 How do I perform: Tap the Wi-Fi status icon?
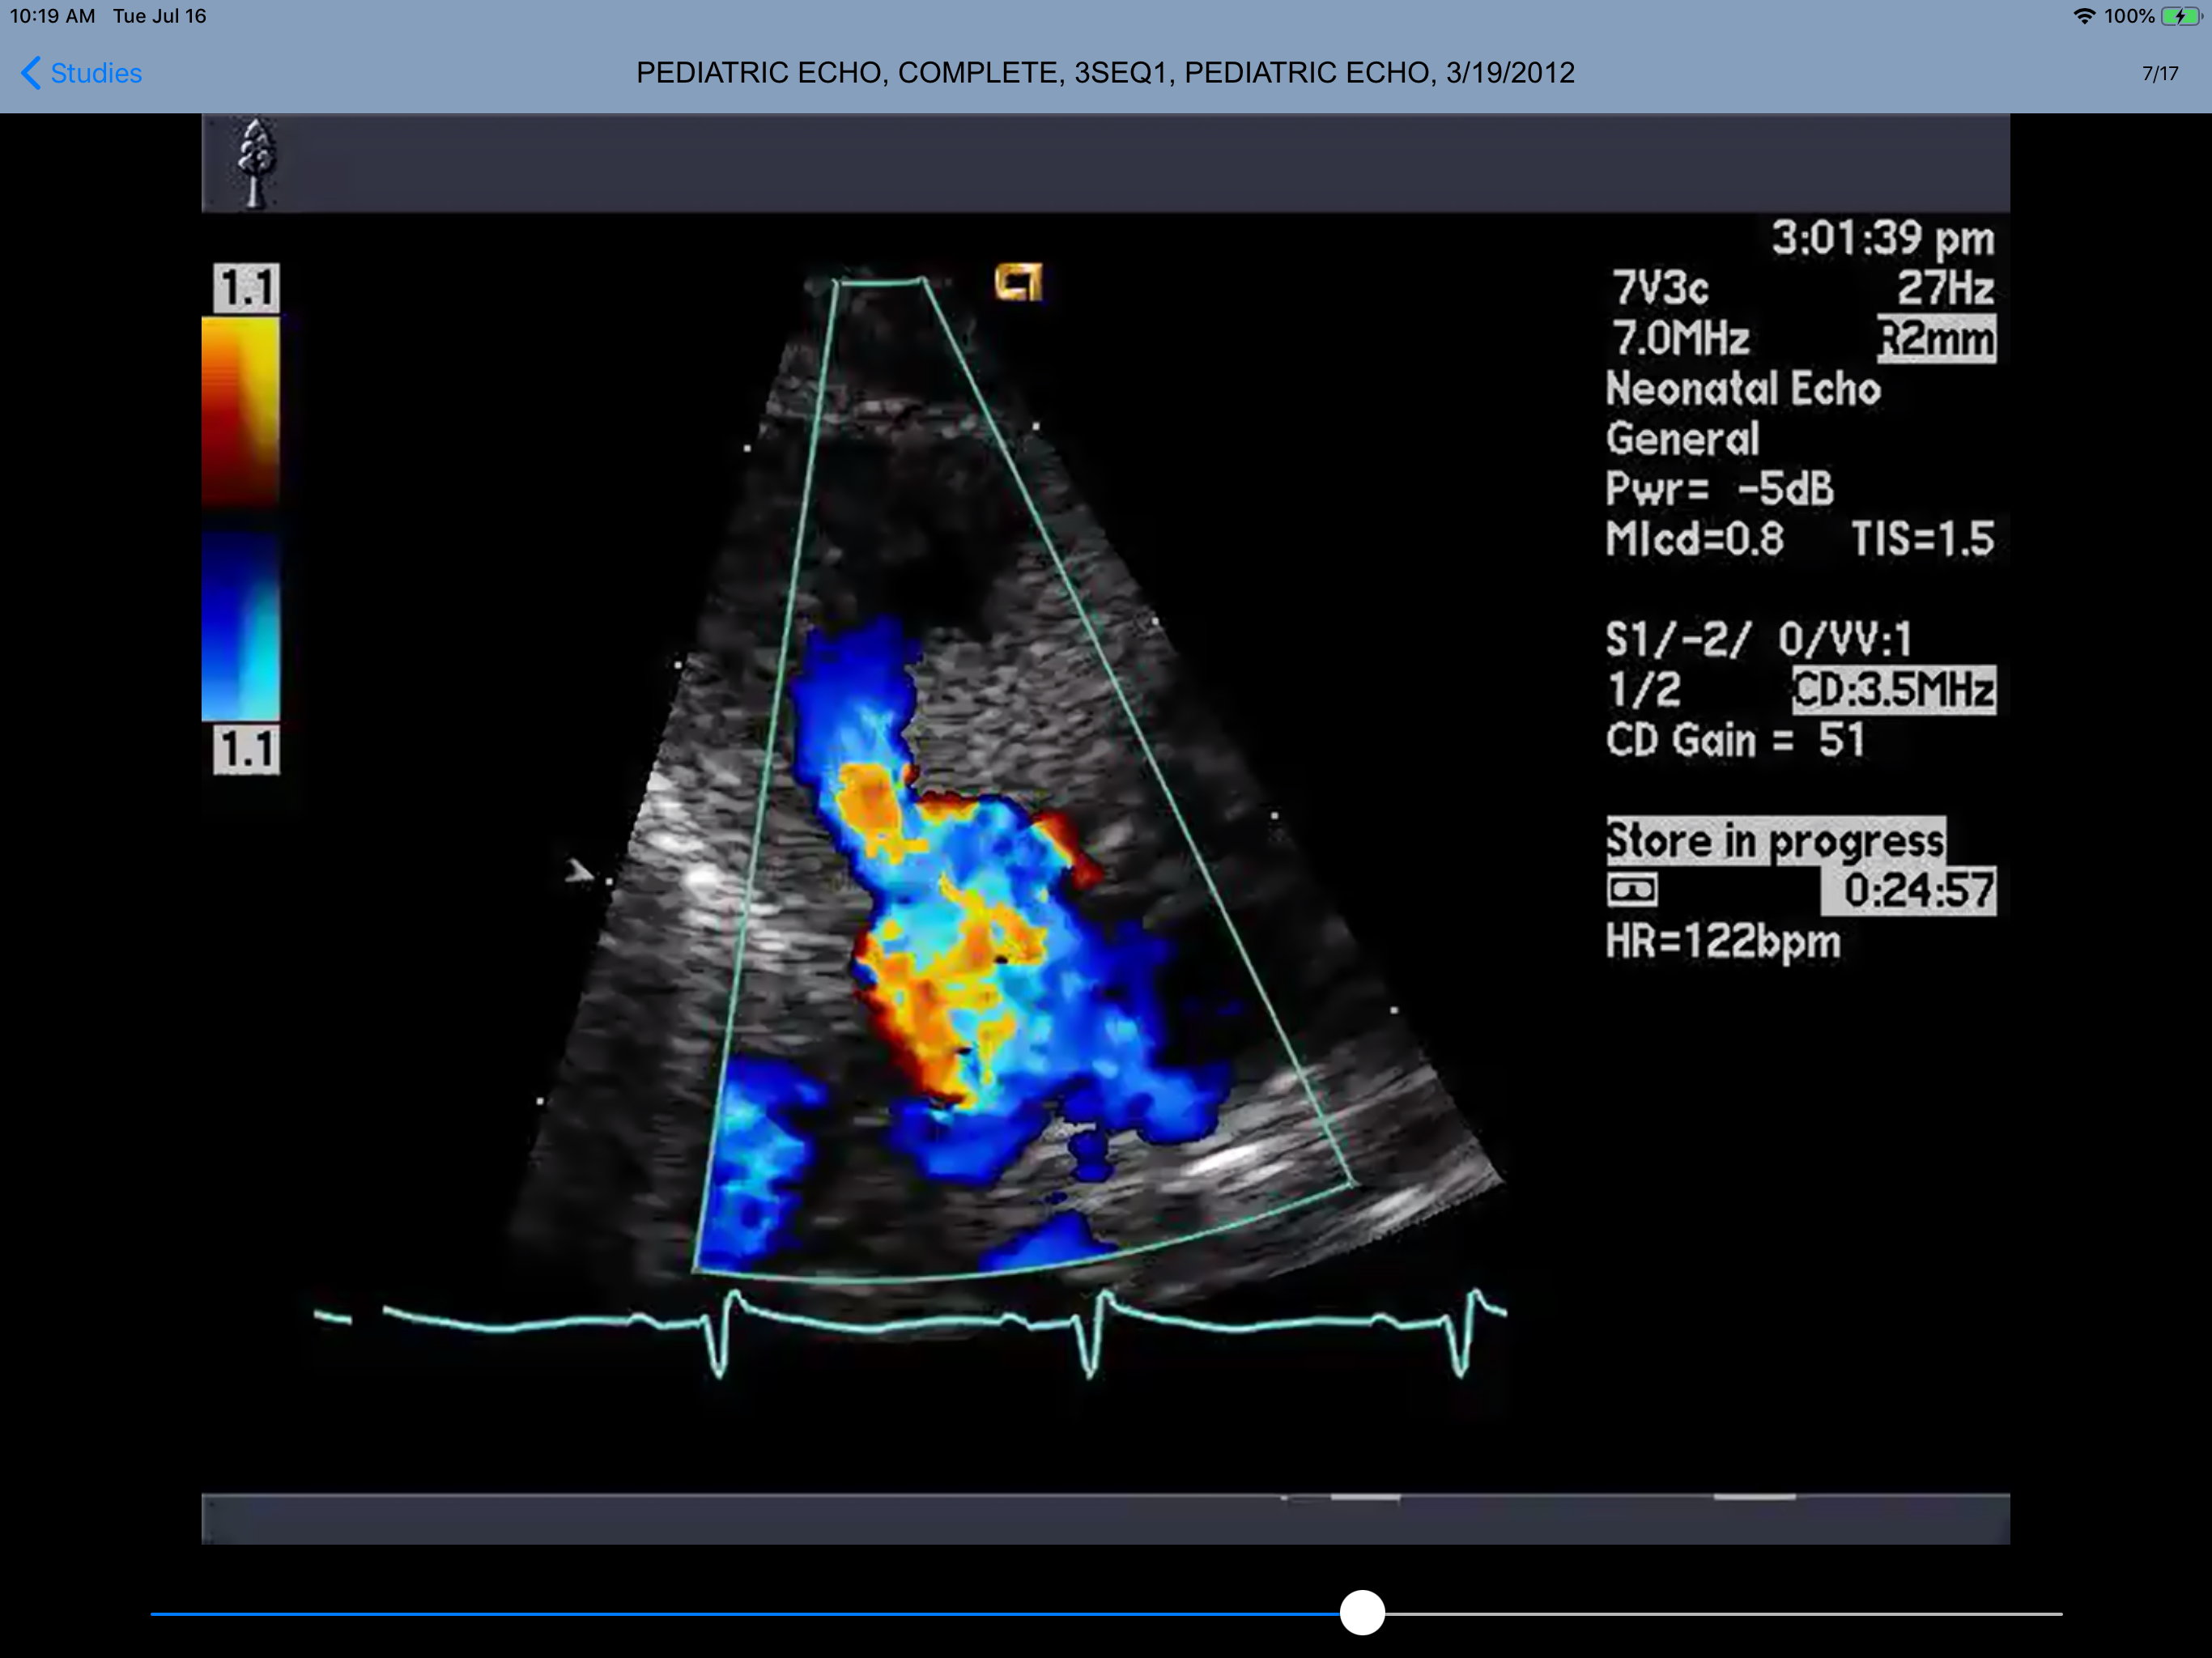point(2084,16)
